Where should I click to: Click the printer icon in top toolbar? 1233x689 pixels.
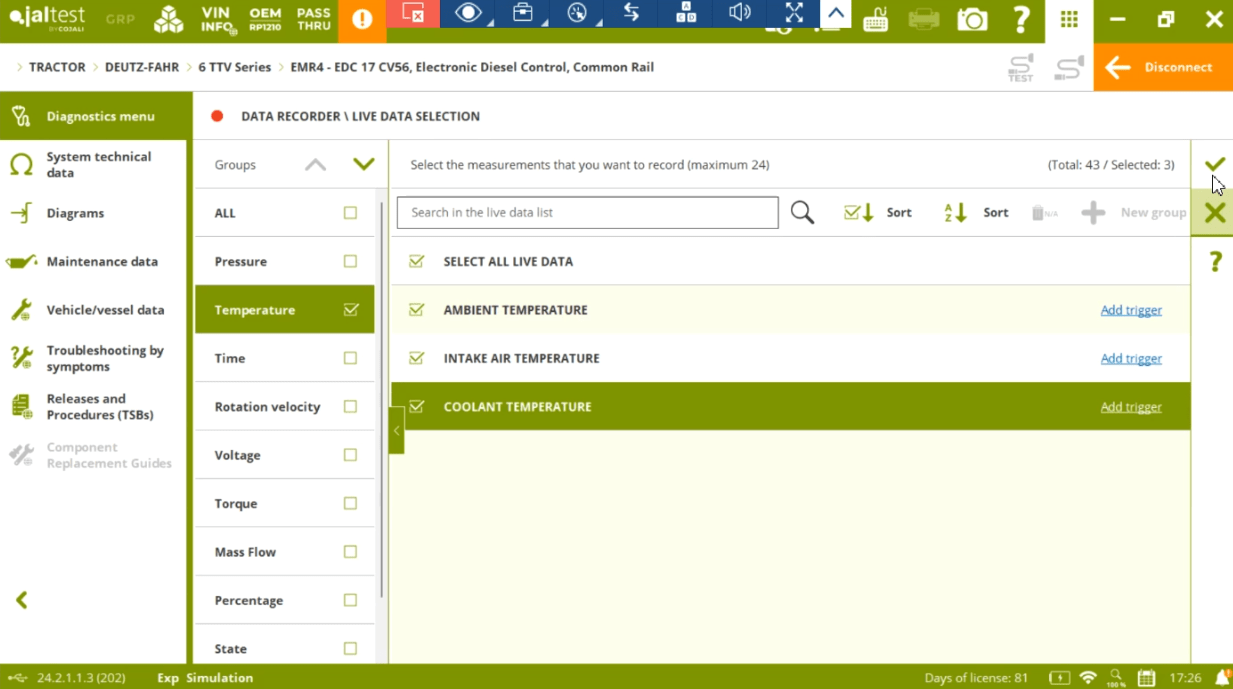pos(923,20)
